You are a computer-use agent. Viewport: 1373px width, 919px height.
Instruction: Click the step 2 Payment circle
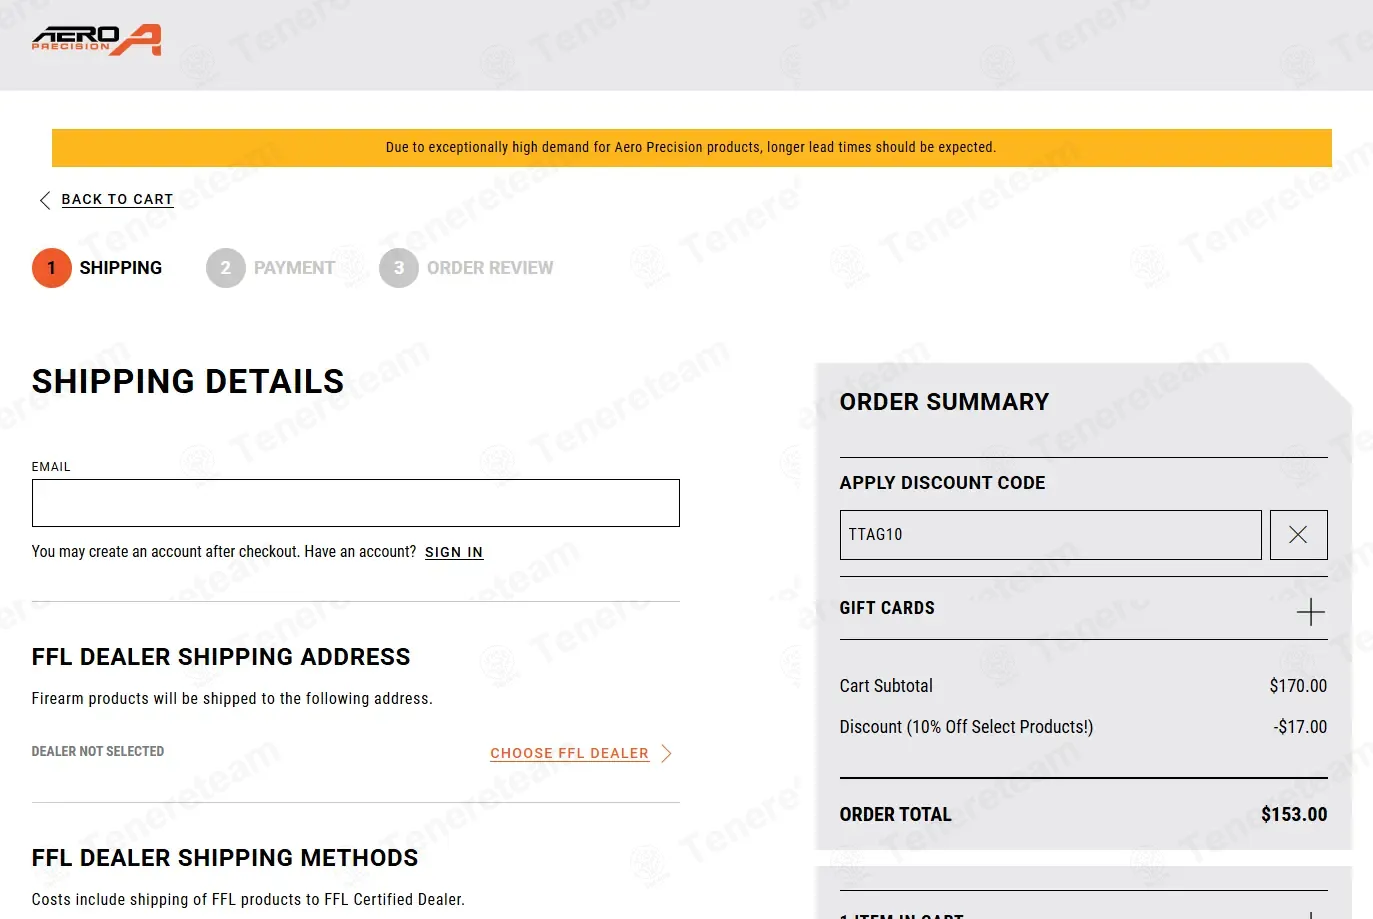[225, 268]
